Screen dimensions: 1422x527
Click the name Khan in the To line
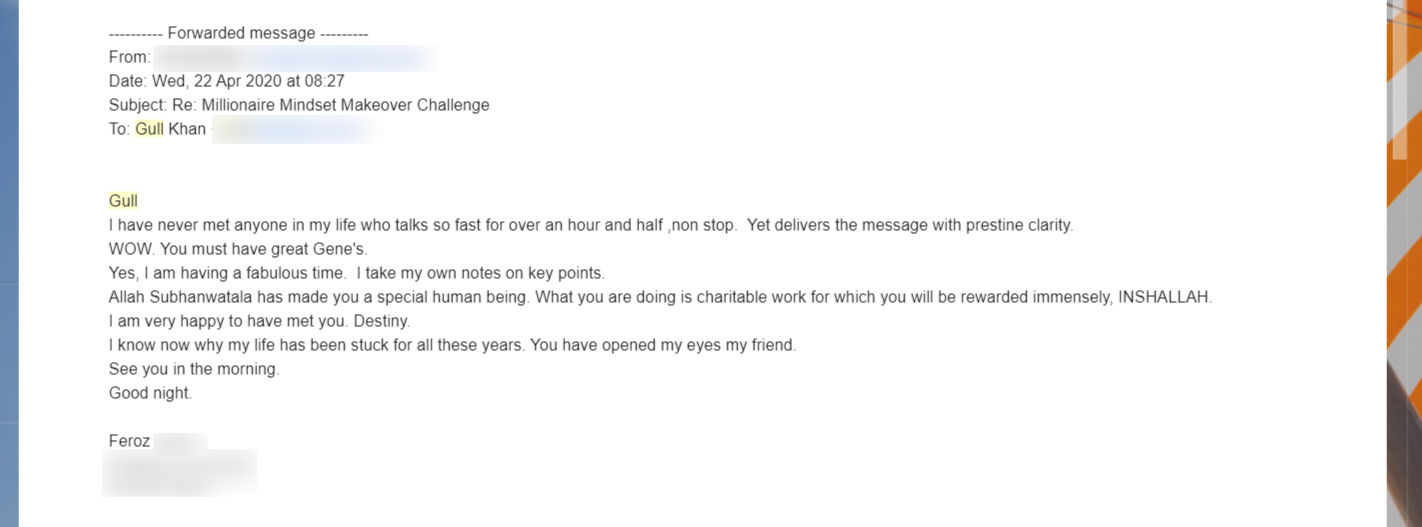click(x=187, y=129)
